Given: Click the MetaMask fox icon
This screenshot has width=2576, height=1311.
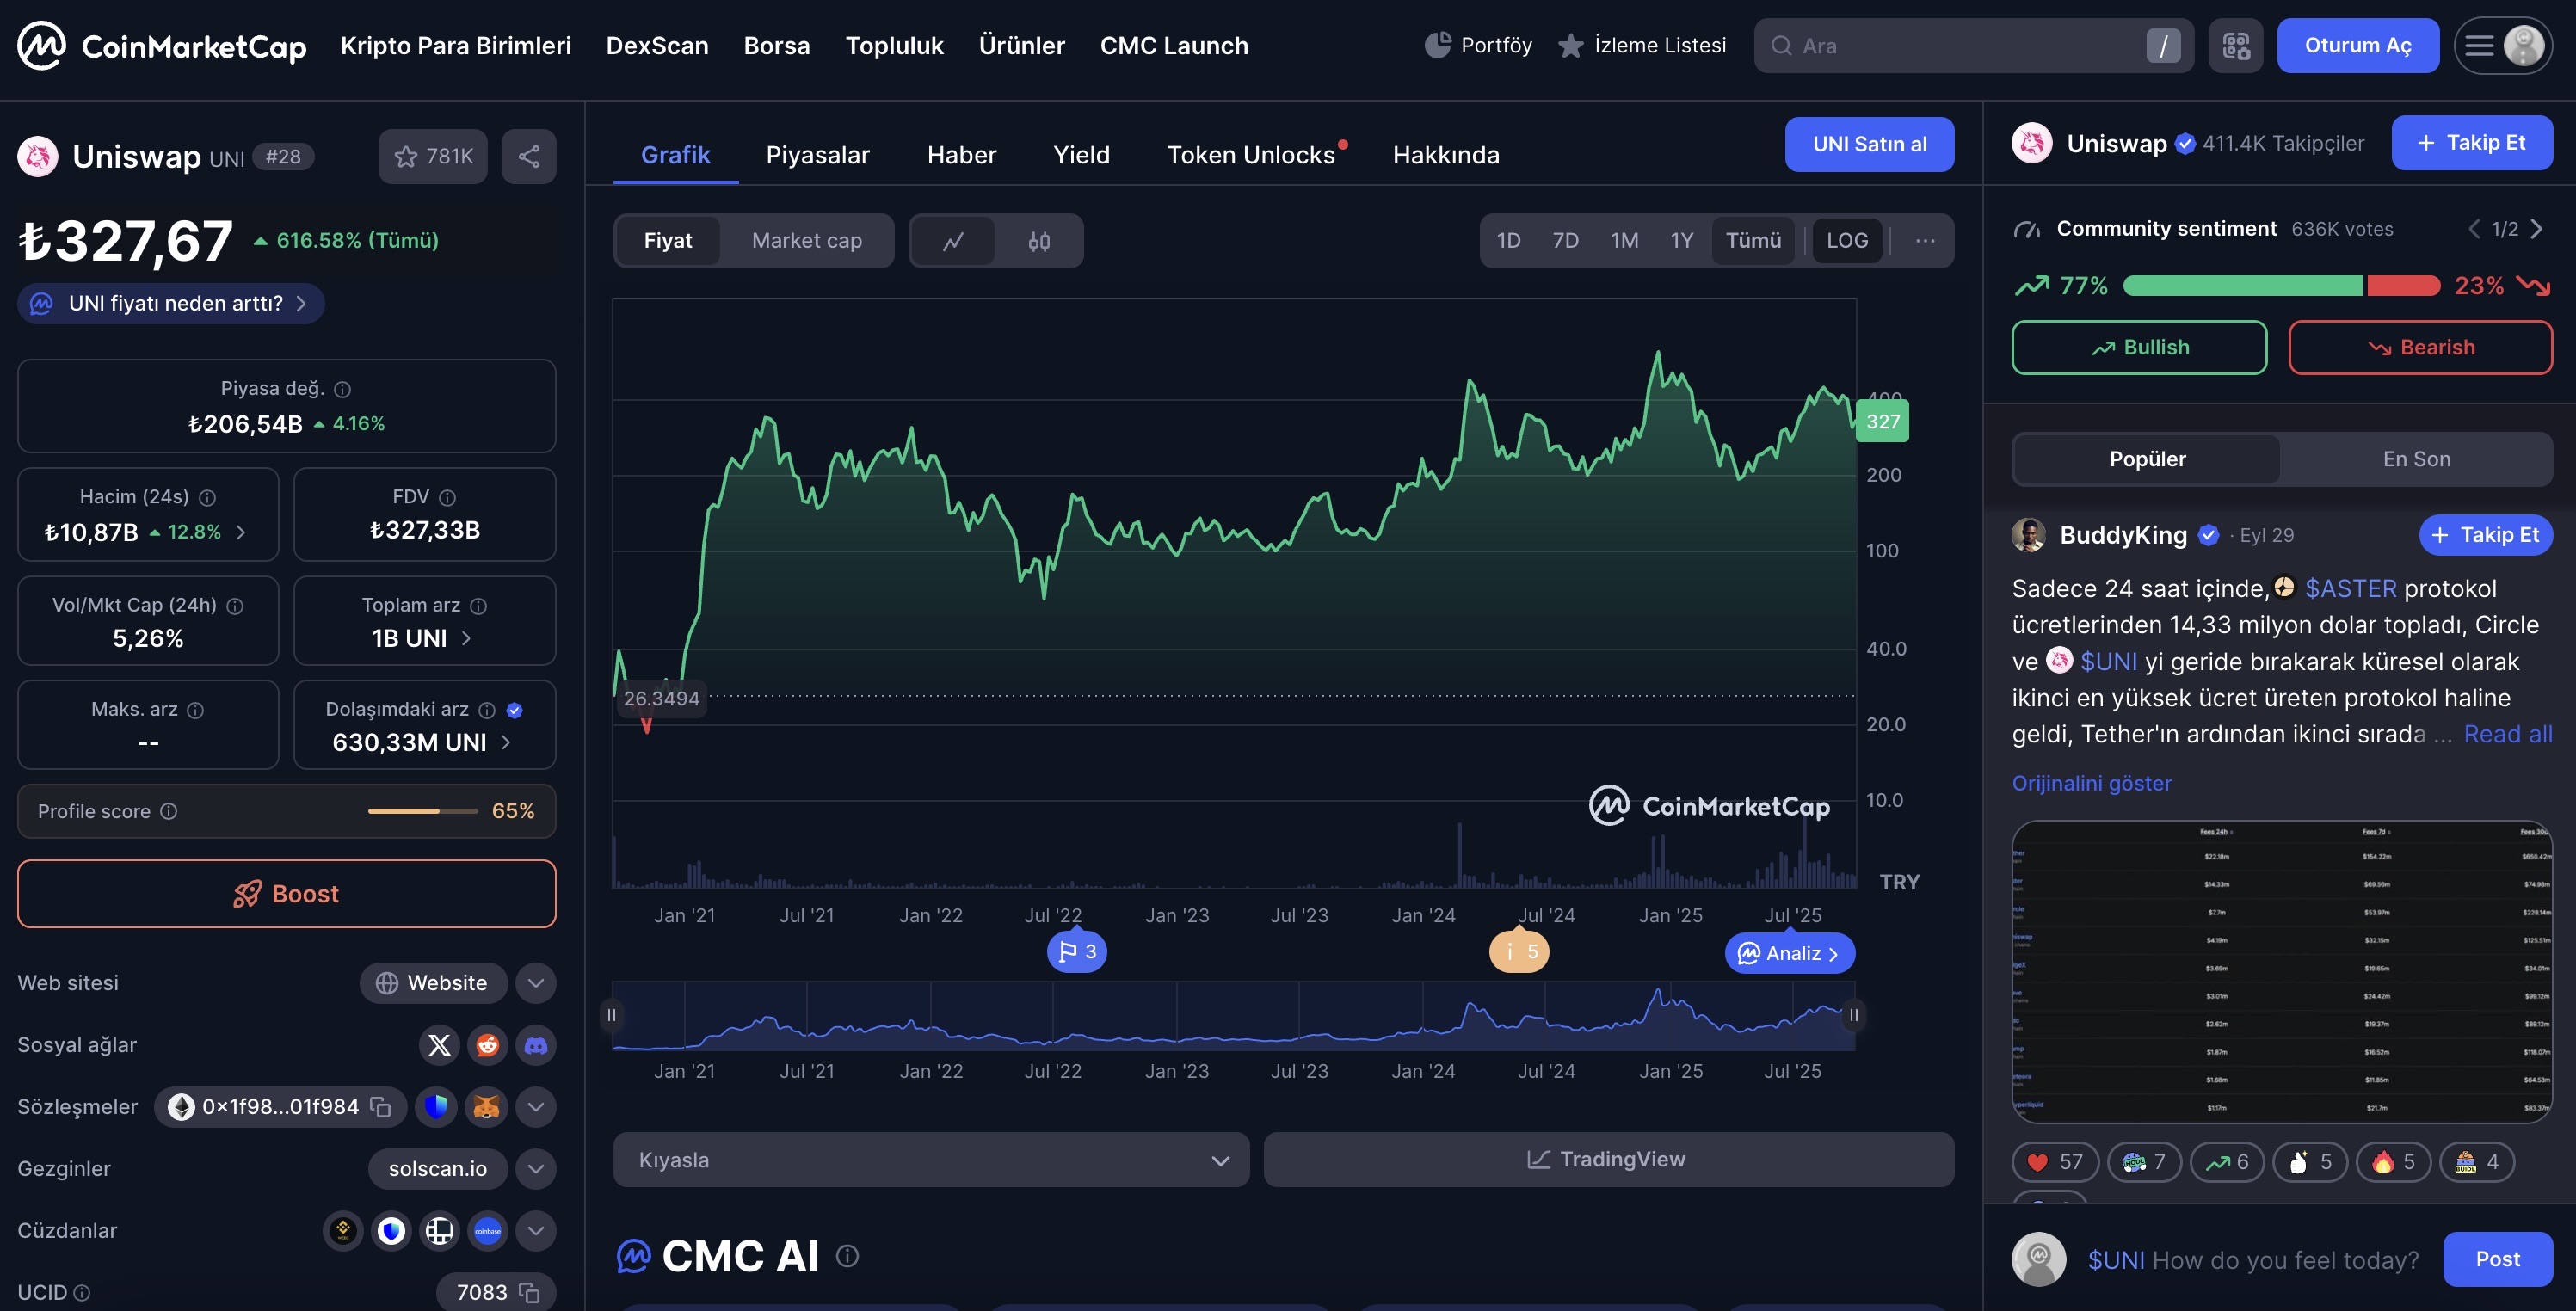Looking at the screenshot, I should tap(487, 1107).
